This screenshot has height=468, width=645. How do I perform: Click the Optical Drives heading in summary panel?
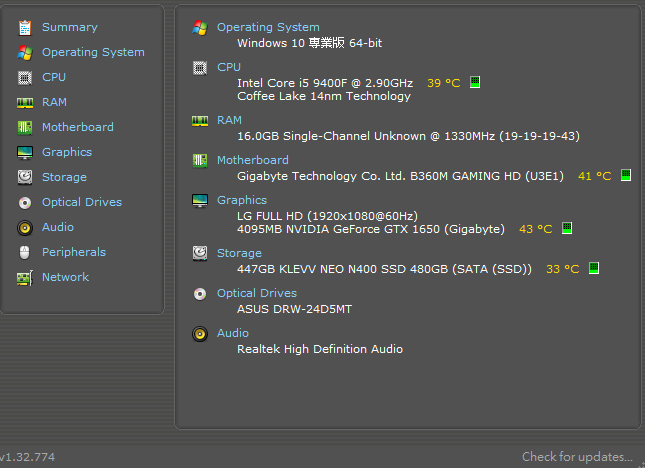coord(257,293)
